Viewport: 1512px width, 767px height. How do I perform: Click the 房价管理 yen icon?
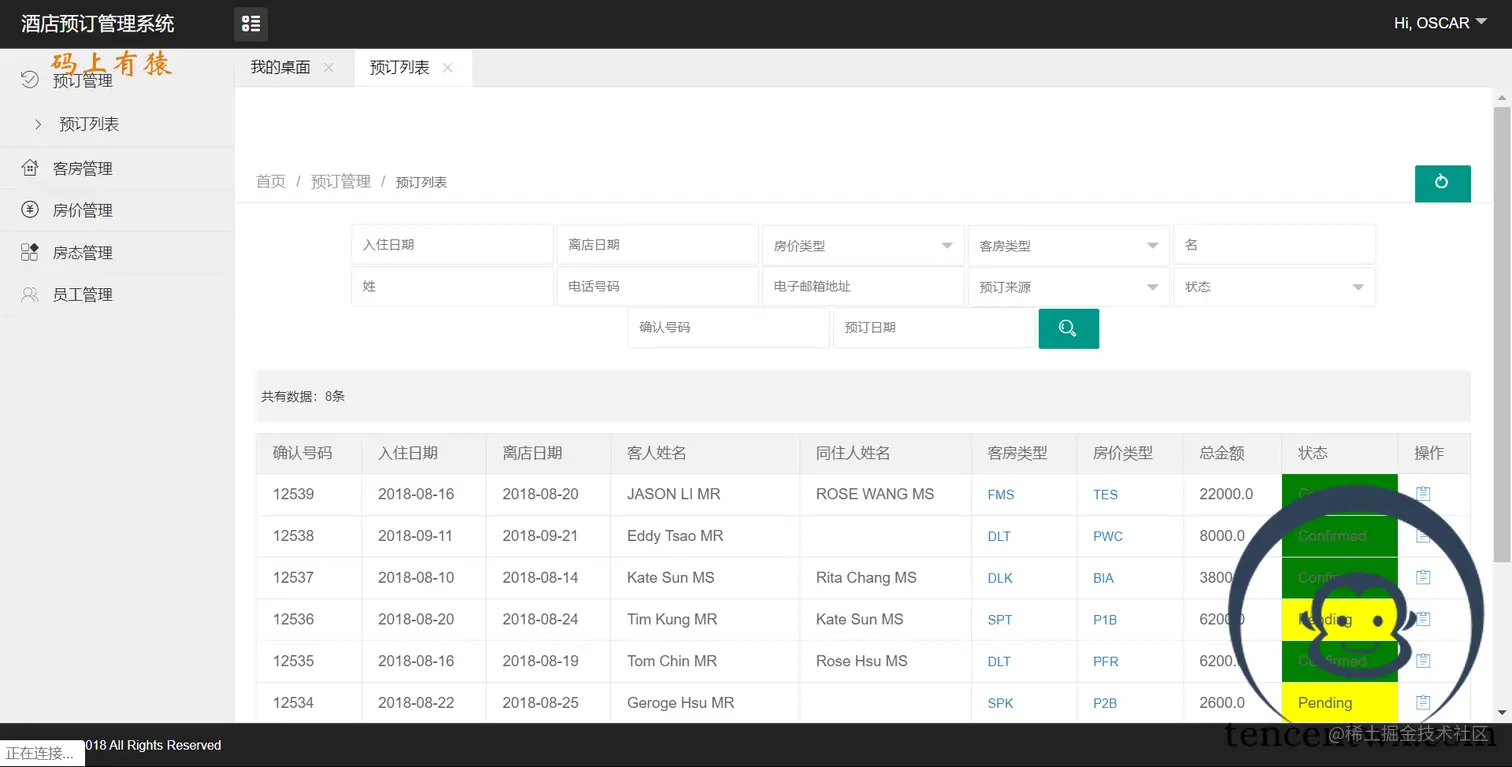pyautogui.click(x=30, y=210)
